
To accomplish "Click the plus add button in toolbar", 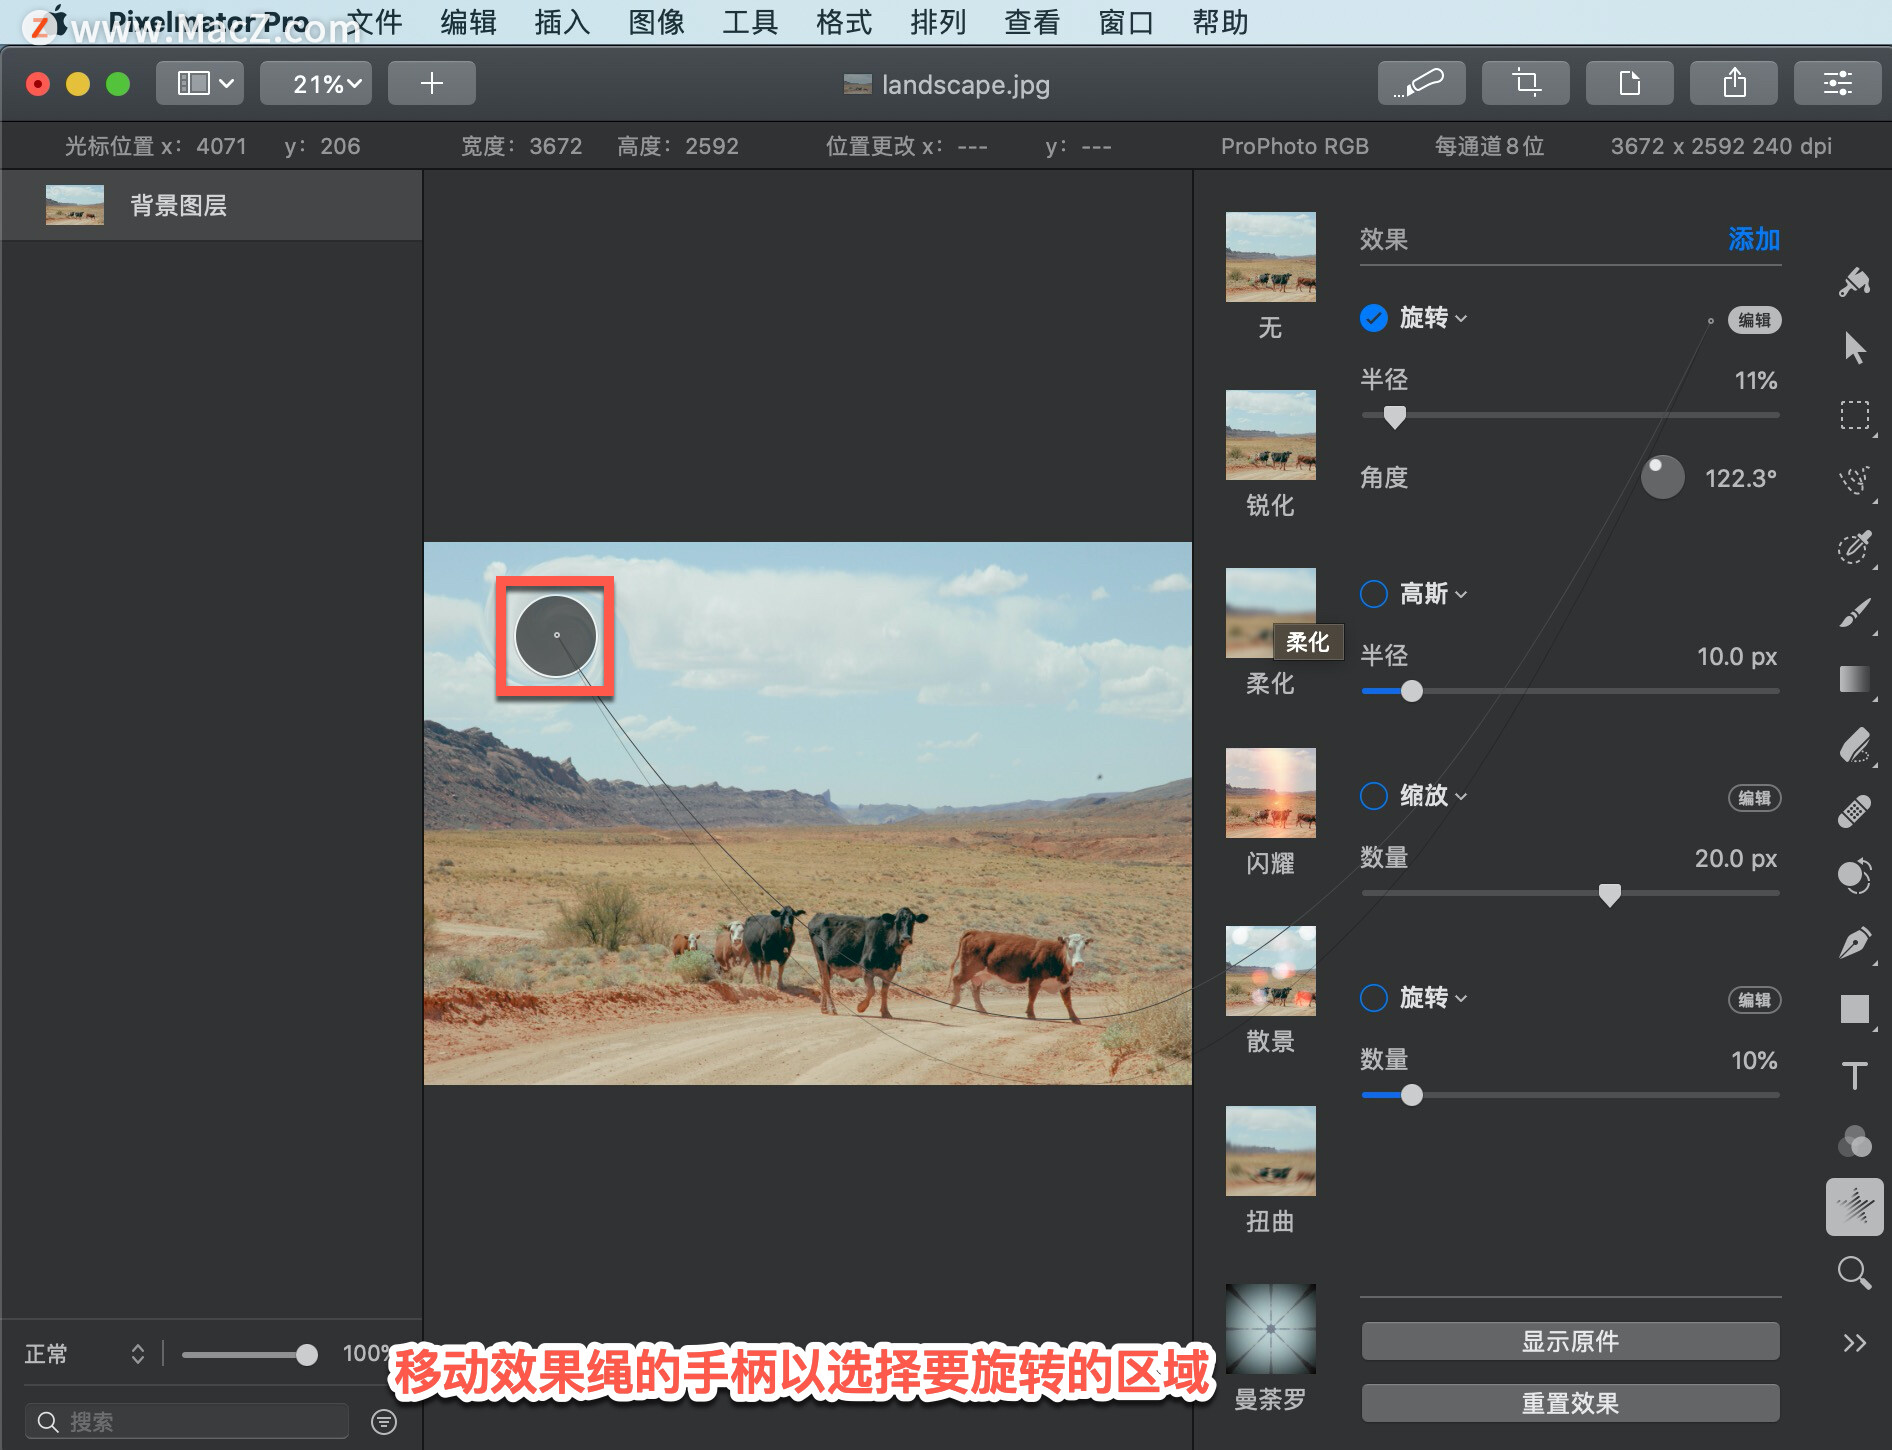I will click(432, 83).
